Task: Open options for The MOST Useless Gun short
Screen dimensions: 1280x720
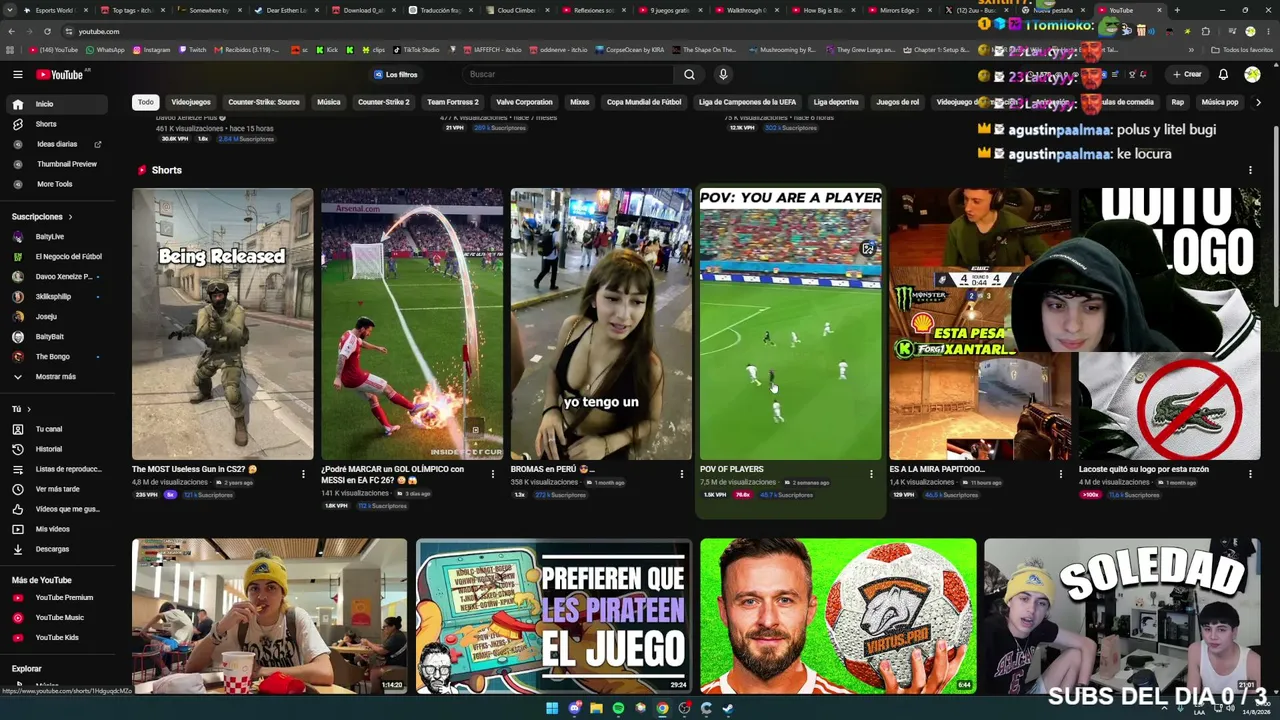Action: [303, 474]
